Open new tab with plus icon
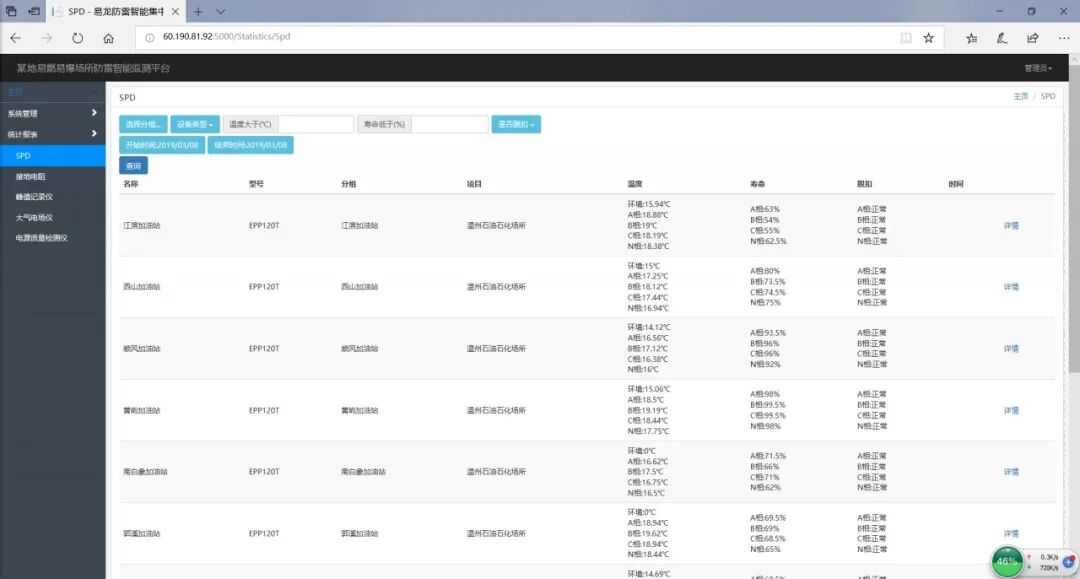 click(x=198, y=11)
